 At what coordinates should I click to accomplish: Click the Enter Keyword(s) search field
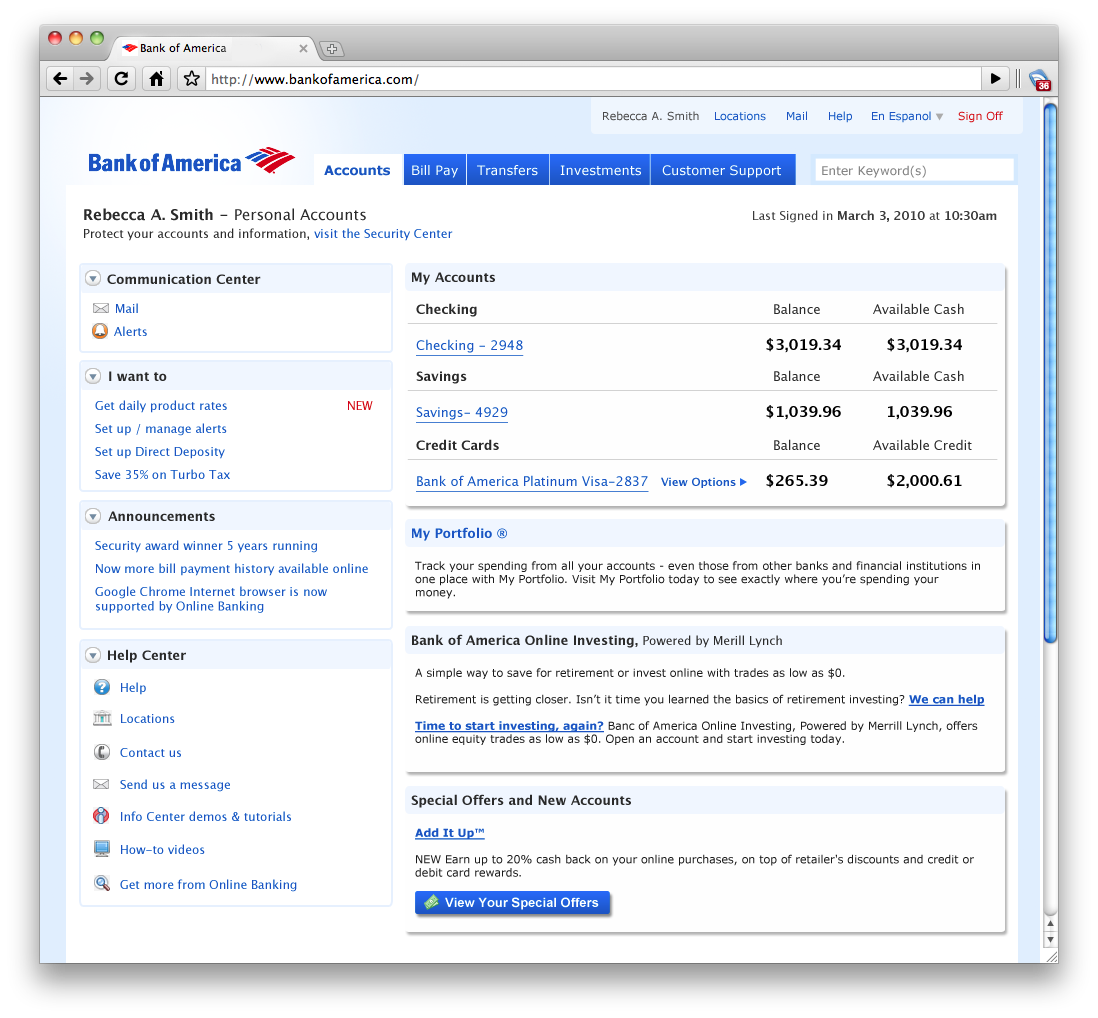(913, 169)
